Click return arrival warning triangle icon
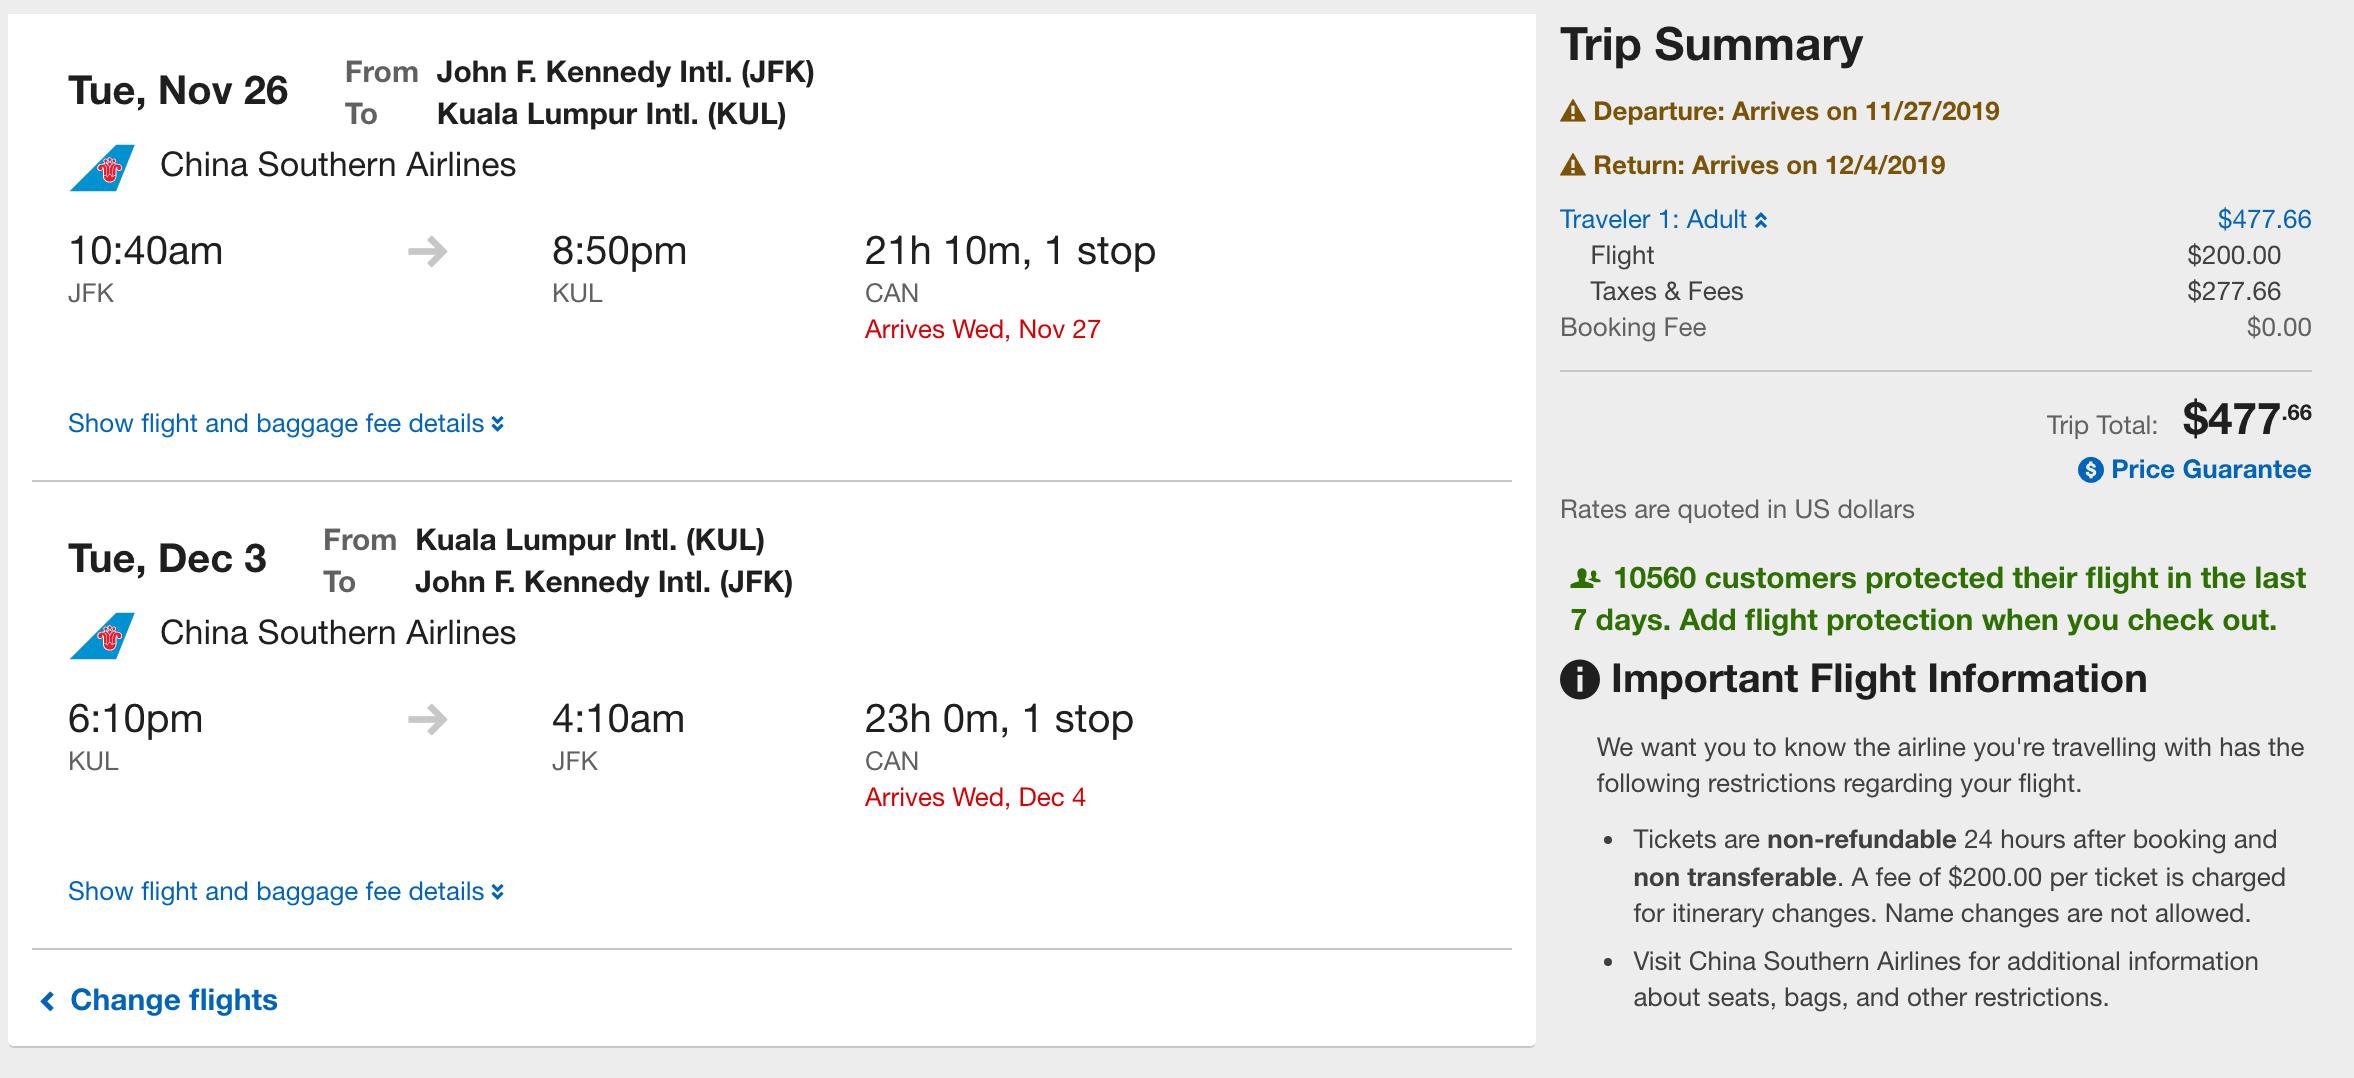This screenshot has width=2354, height=1078. tap(1573, 165)
